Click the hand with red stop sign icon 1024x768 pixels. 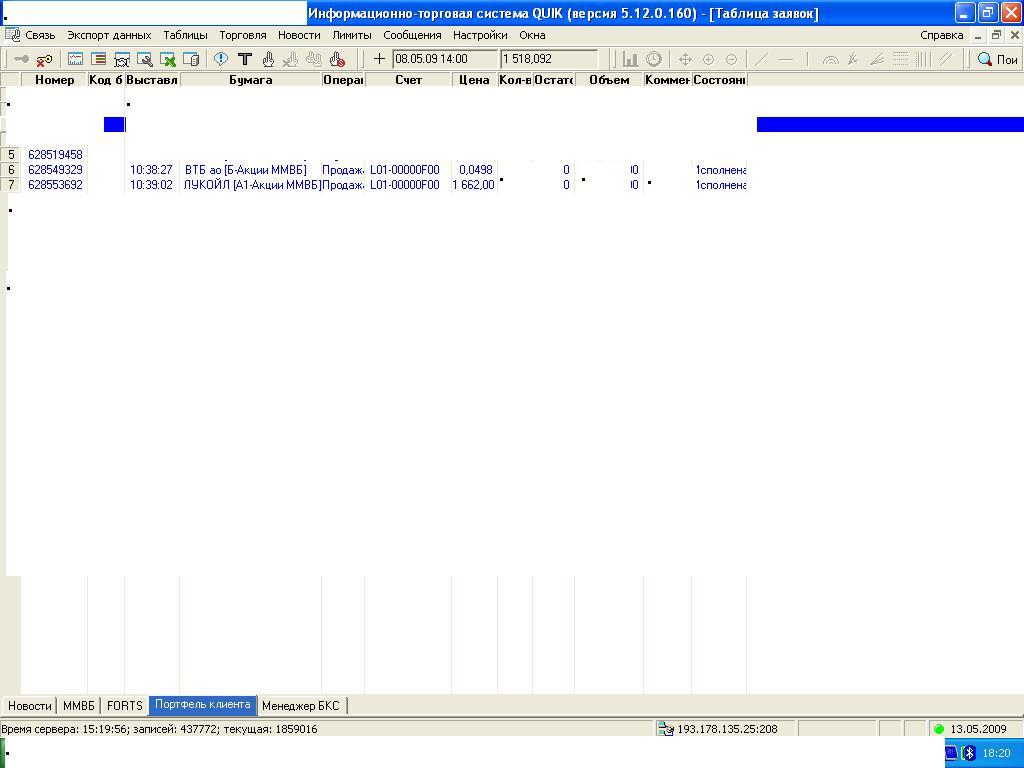[337, 59]
